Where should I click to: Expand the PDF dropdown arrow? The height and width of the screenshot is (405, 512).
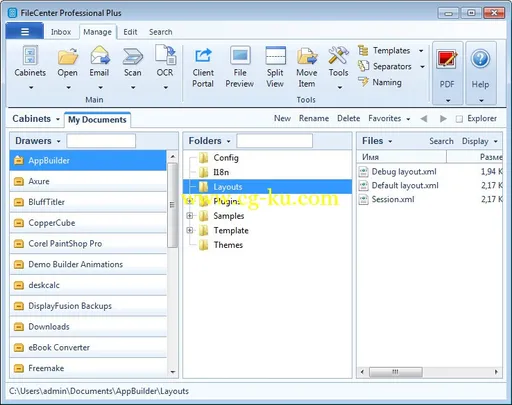tap(448, 100)
